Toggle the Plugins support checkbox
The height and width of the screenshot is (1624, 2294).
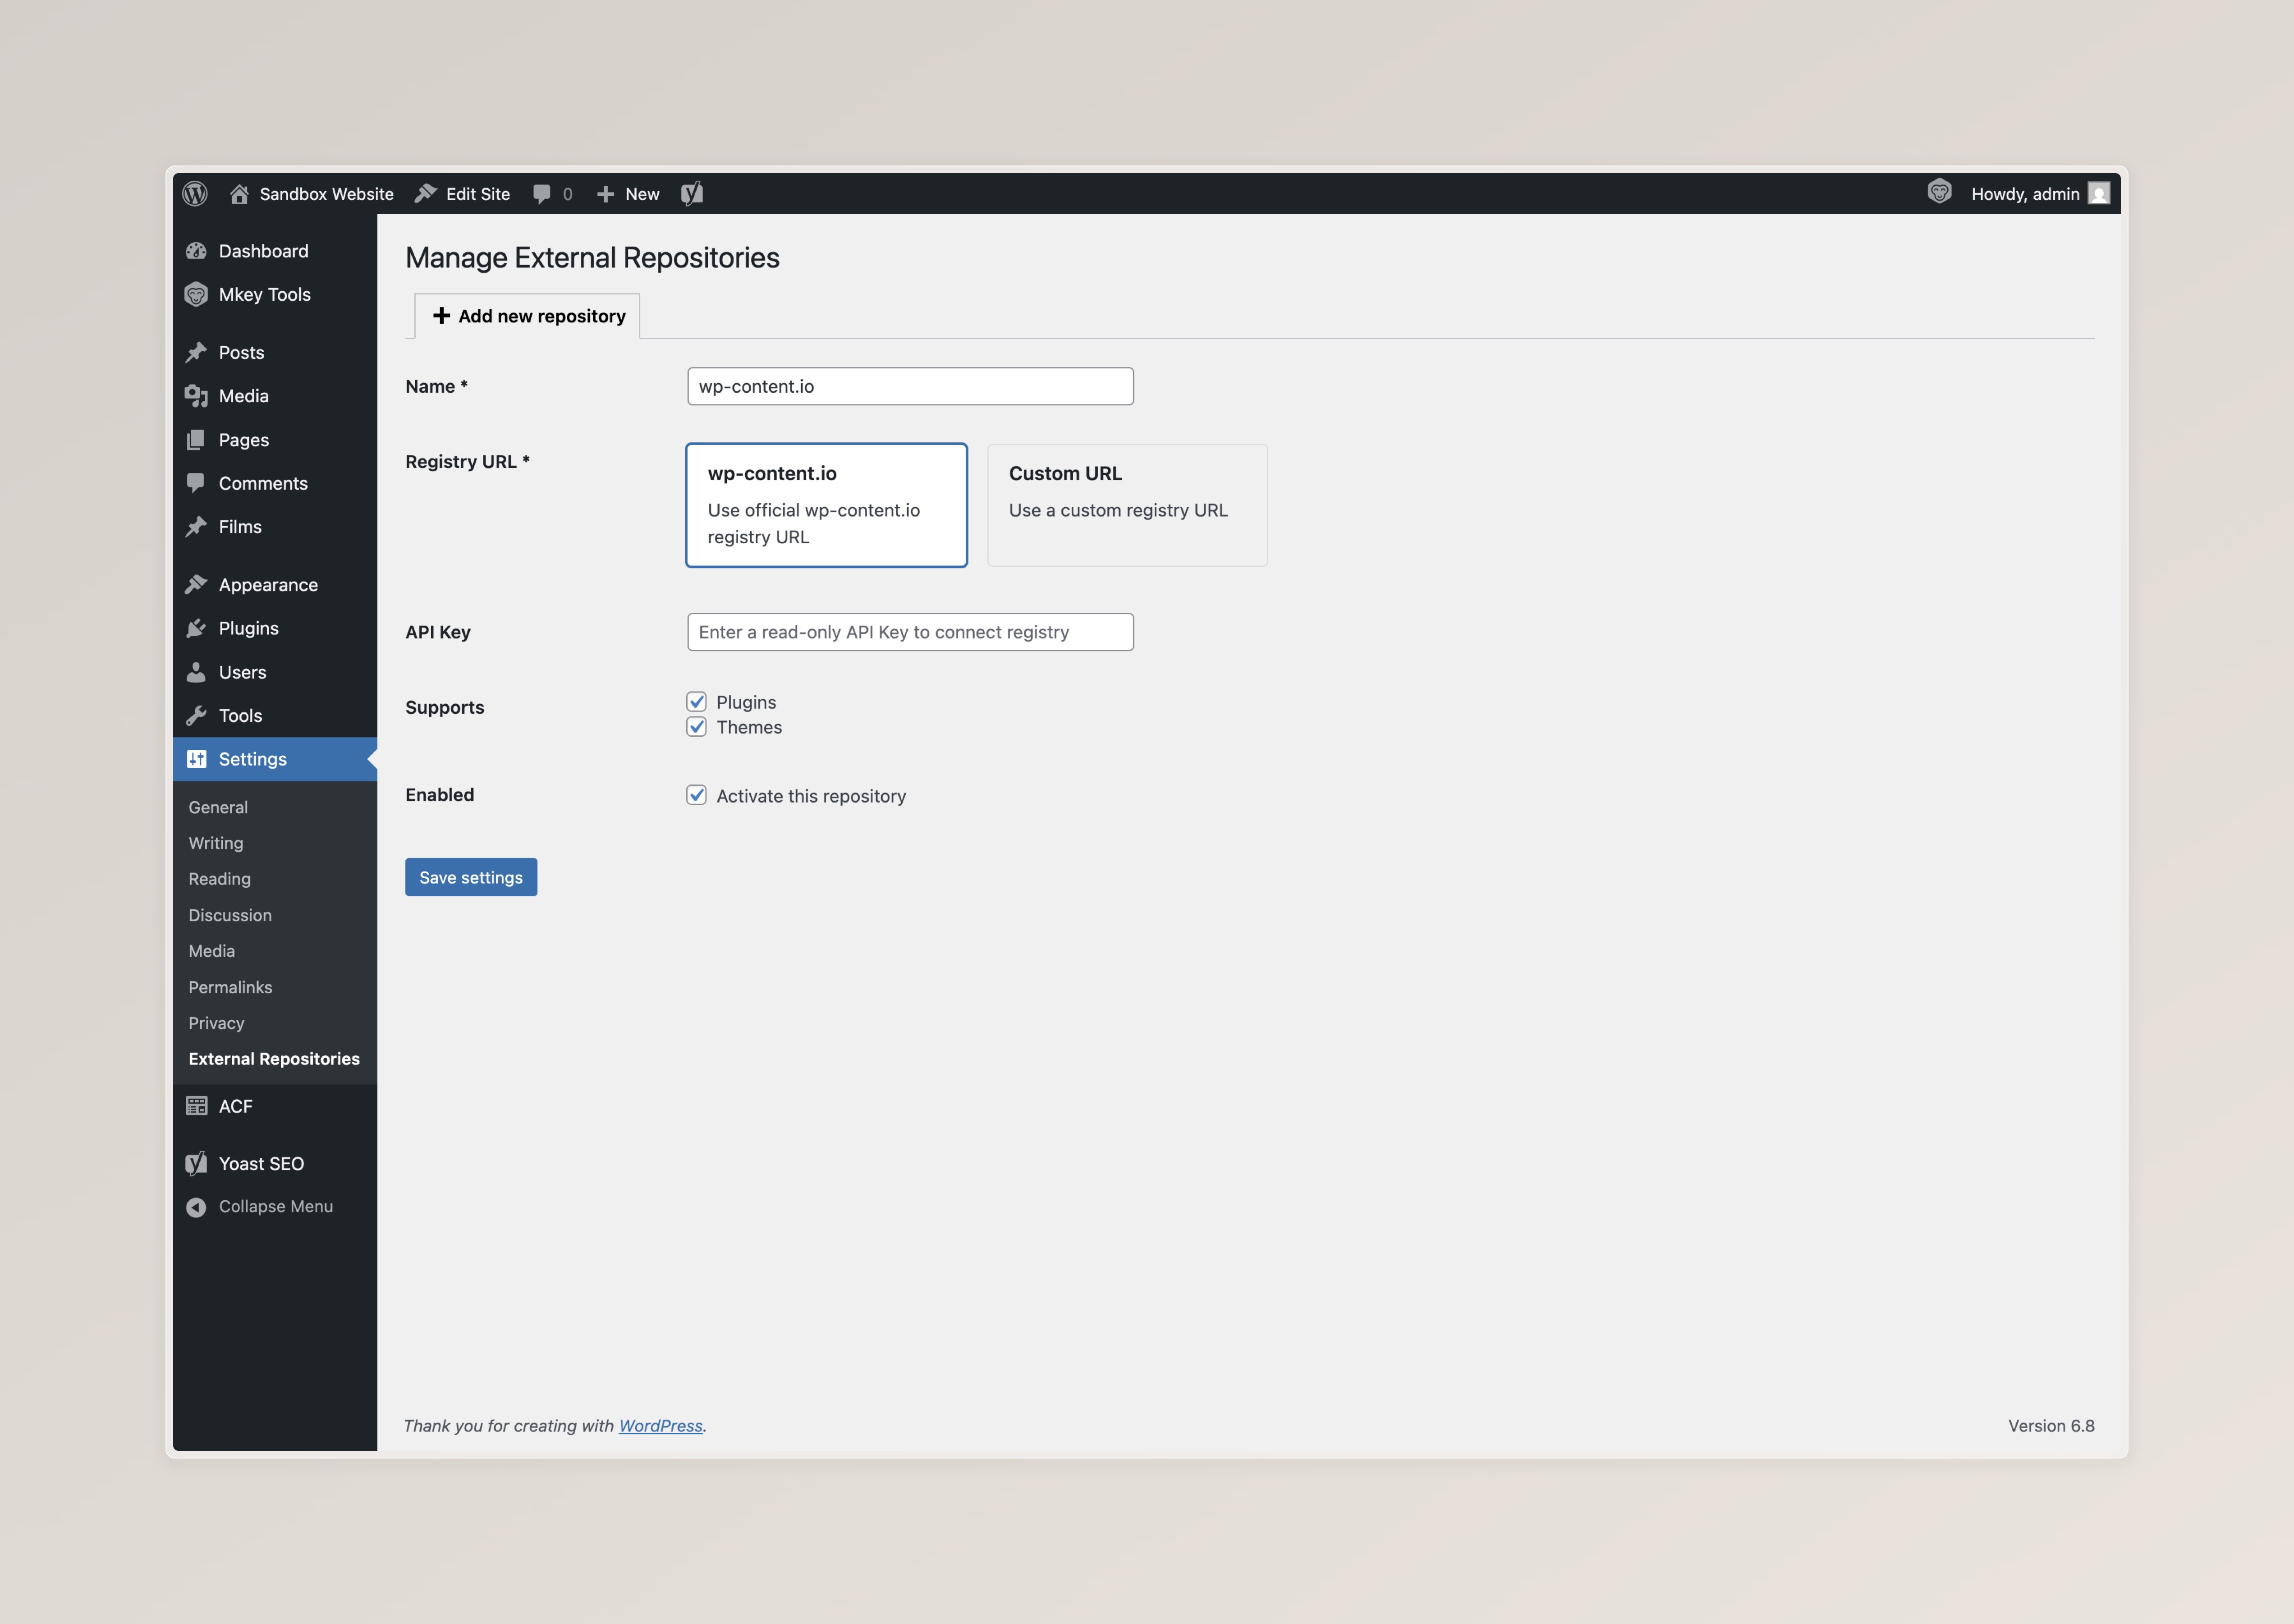click(697, 702)
